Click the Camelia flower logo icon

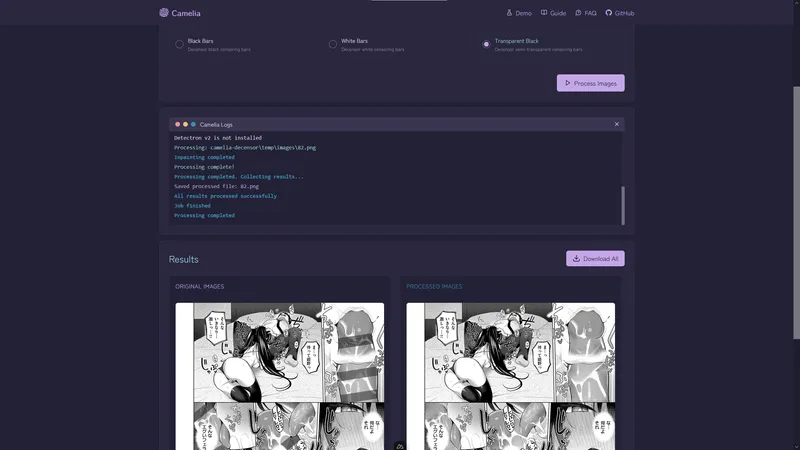[x=164, y=13]
